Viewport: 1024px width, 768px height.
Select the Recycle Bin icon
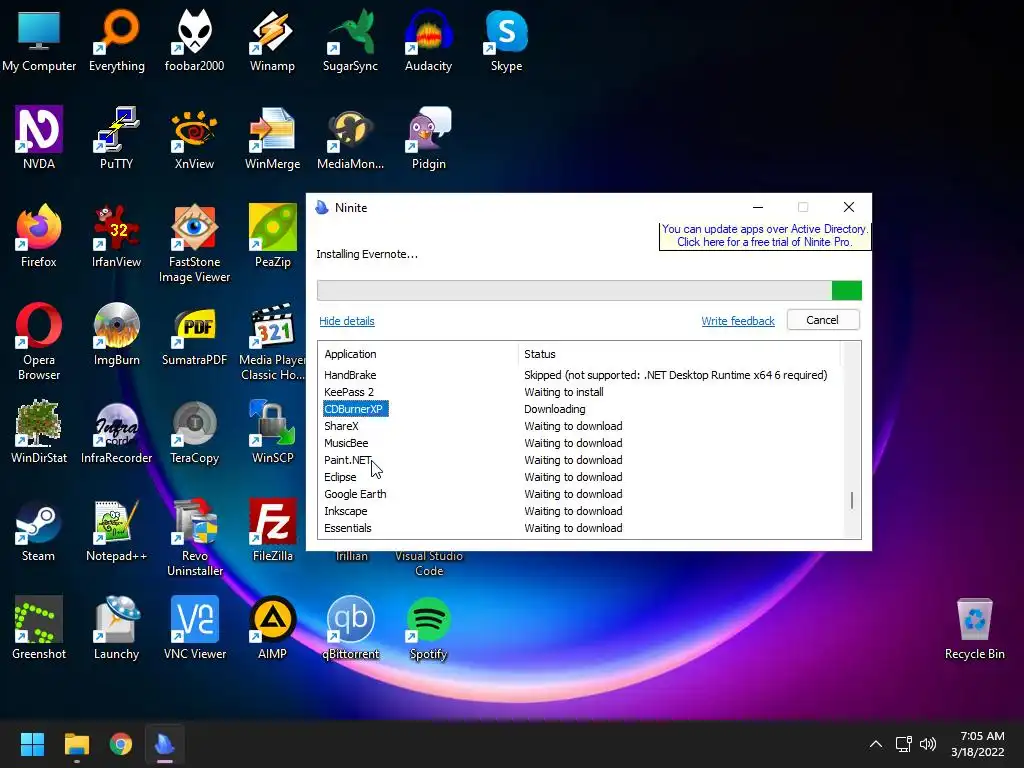(x=974, y=628)
